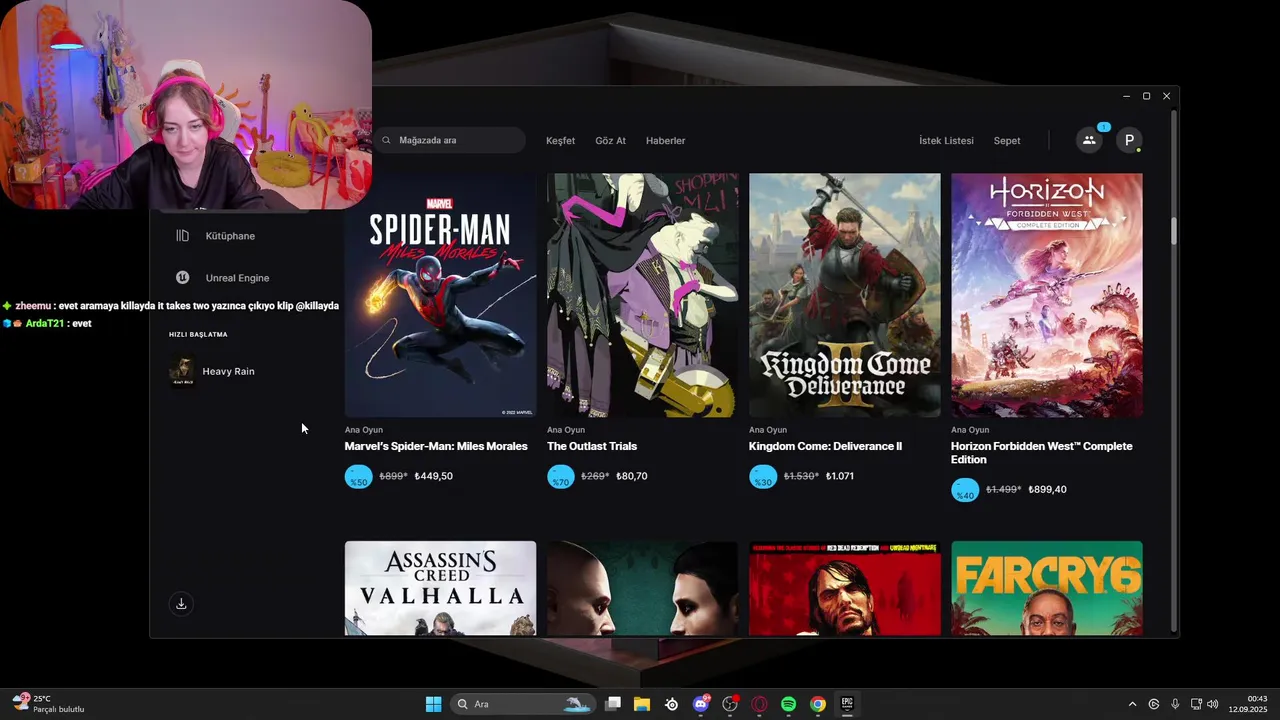Launch Heavy Rain from quick launch
The image size is (1280, 720).
(x=228, y=371)
